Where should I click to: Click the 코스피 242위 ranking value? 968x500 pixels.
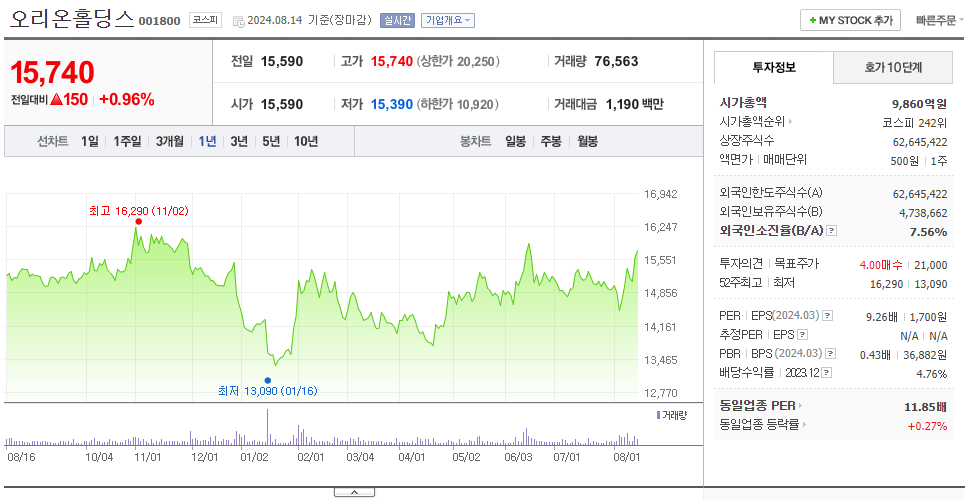click(x=915, y=122)
